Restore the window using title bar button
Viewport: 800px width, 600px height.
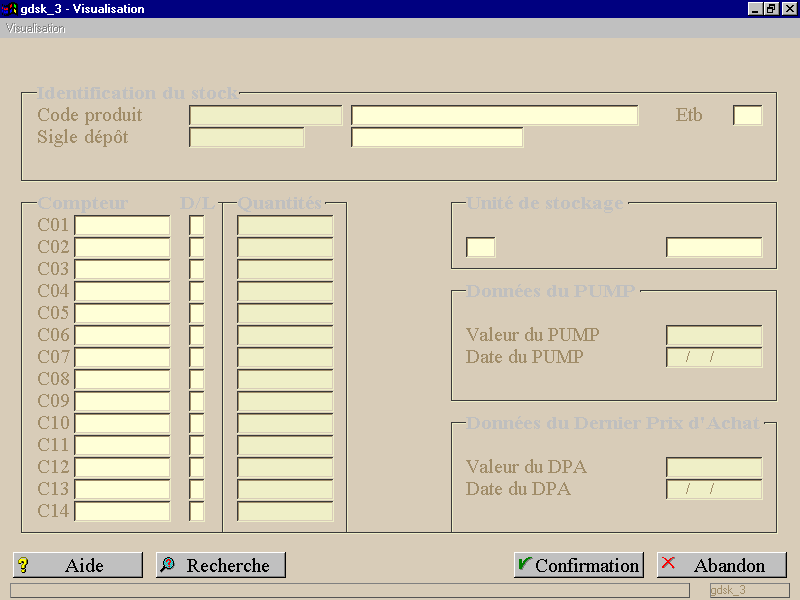771,9
